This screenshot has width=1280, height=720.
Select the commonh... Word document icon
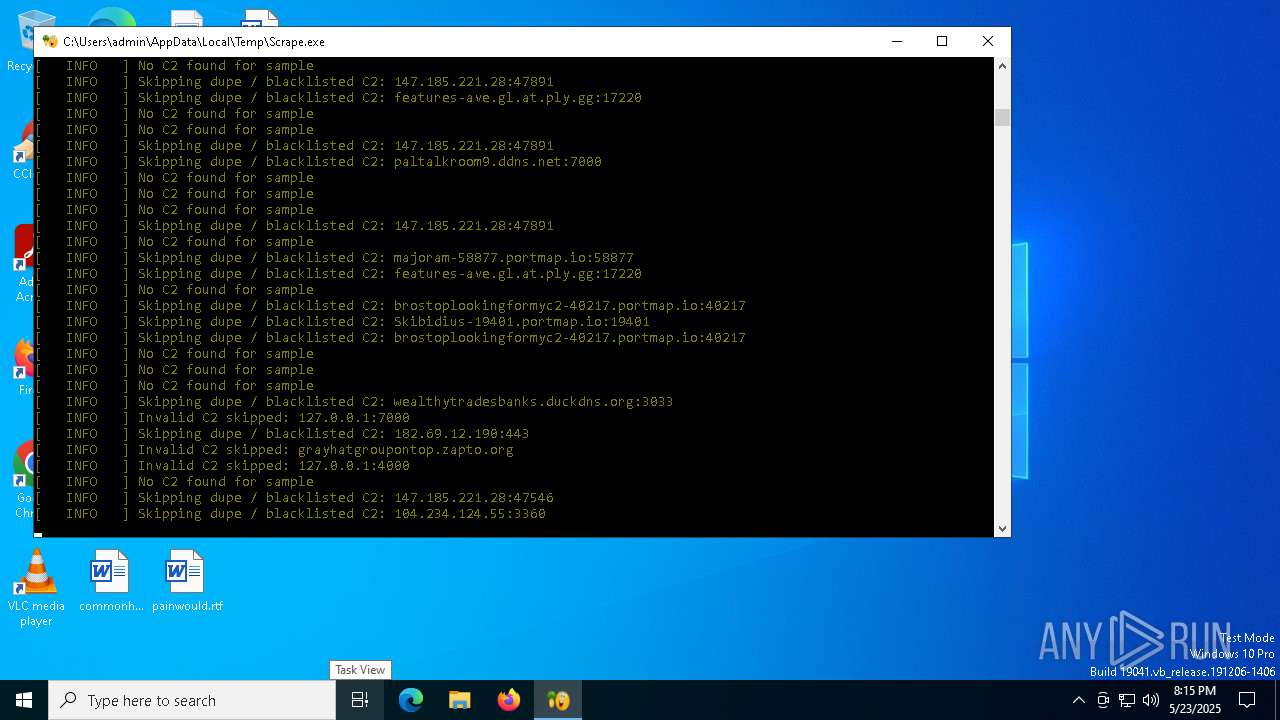click(x=111, y=581)
